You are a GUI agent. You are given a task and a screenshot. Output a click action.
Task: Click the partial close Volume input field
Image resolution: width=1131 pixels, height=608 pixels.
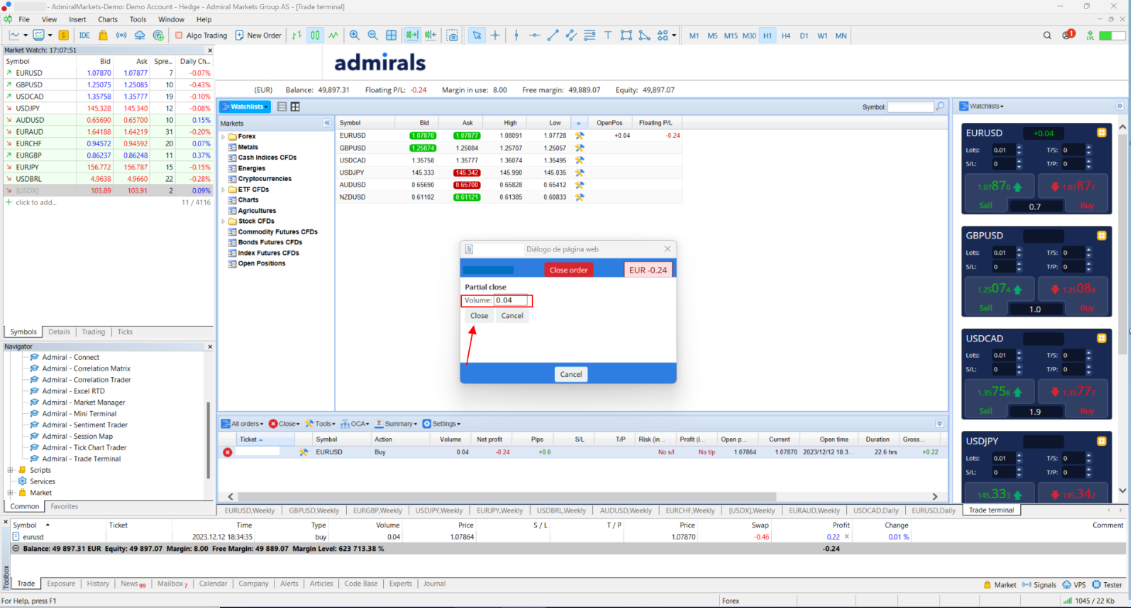511,301
